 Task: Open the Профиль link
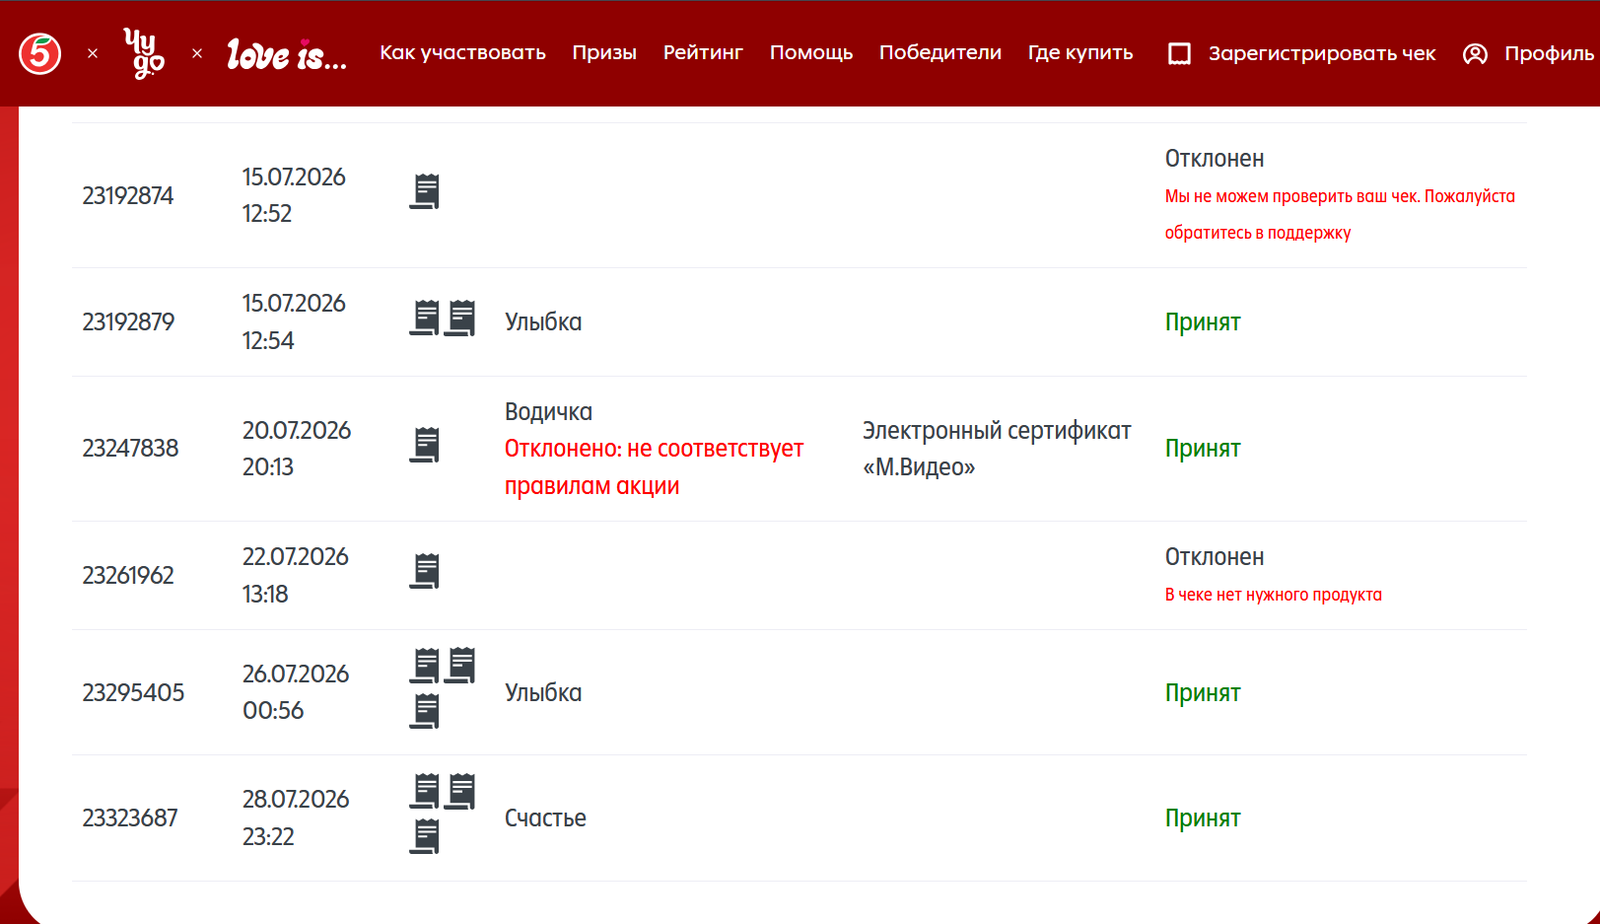(1549, 54)
